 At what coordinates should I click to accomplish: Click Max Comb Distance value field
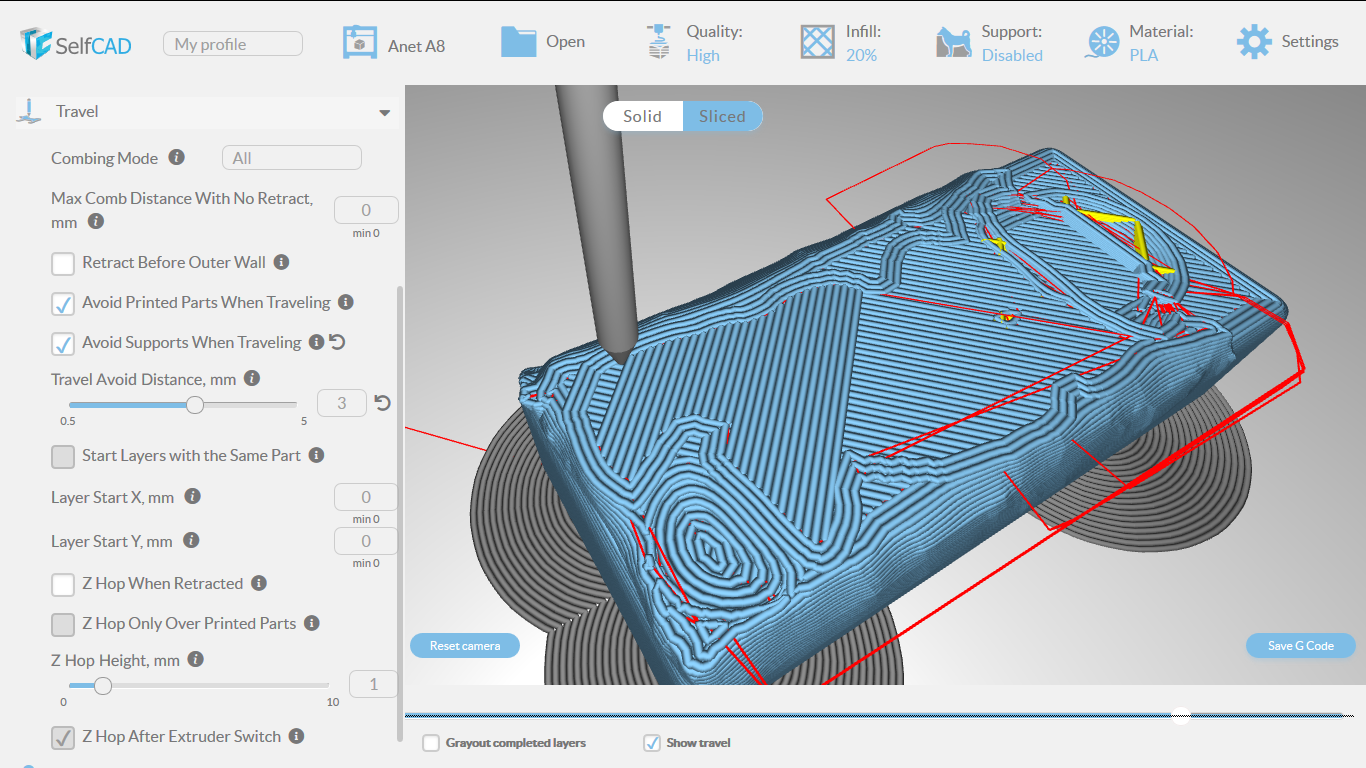point(366,210)
